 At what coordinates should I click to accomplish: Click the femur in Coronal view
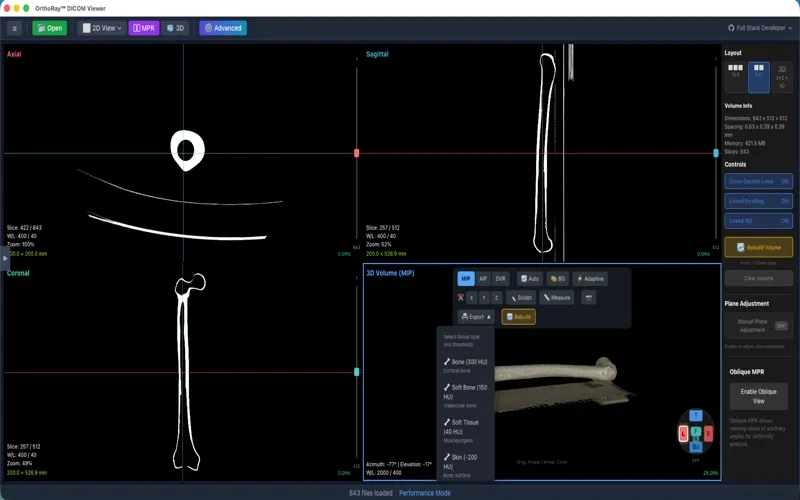[186, 372]
